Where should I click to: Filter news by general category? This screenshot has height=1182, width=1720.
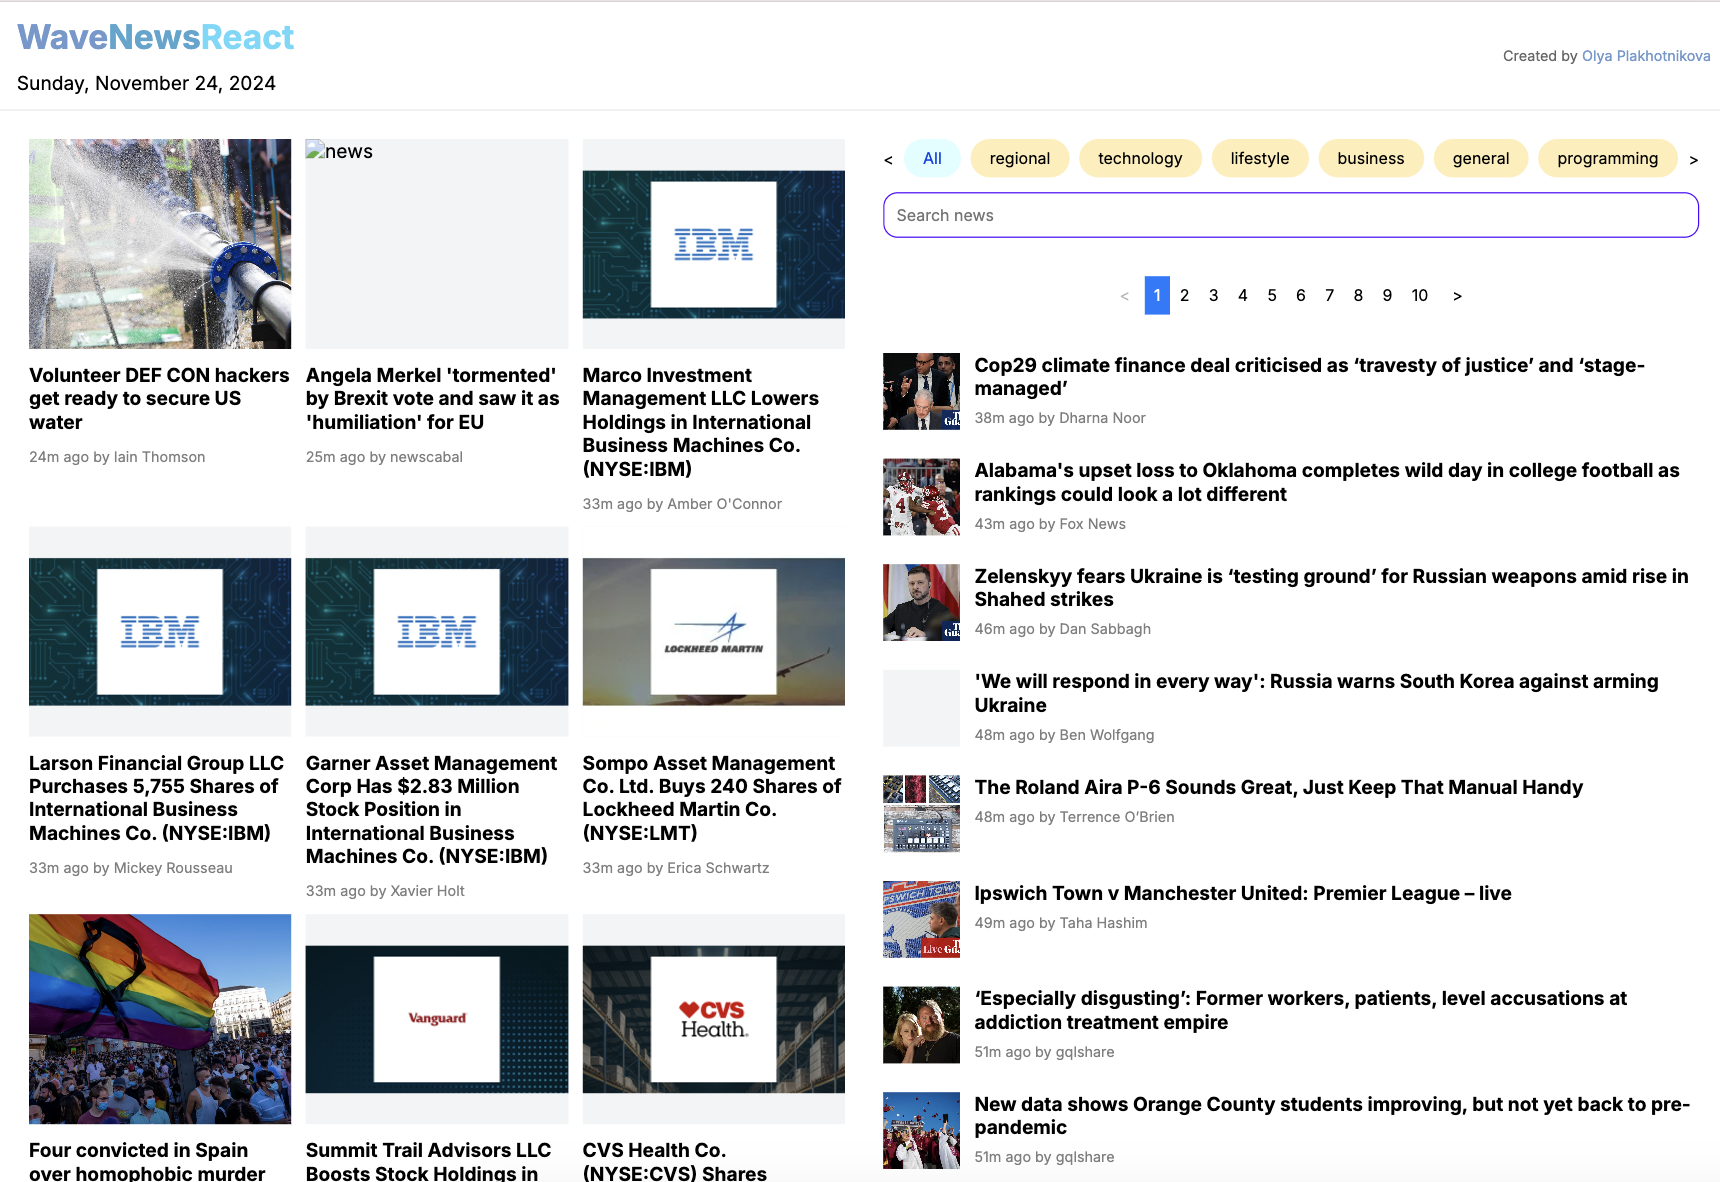(x=1480, y=158)
